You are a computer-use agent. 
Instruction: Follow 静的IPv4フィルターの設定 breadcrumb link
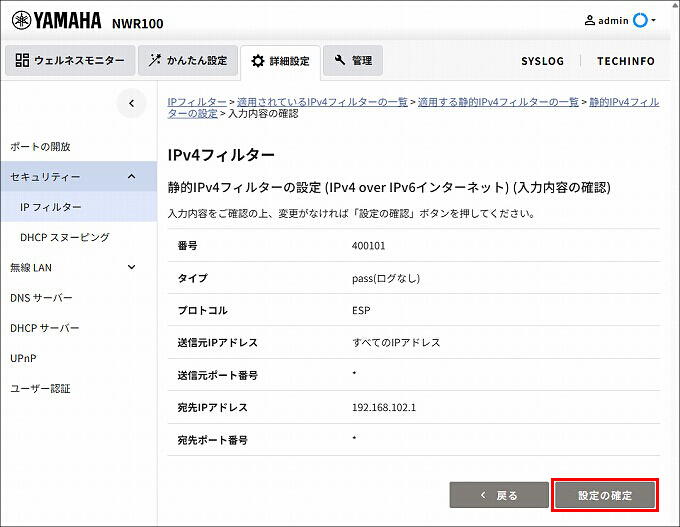pyautogui.click(x=624, y=102)
